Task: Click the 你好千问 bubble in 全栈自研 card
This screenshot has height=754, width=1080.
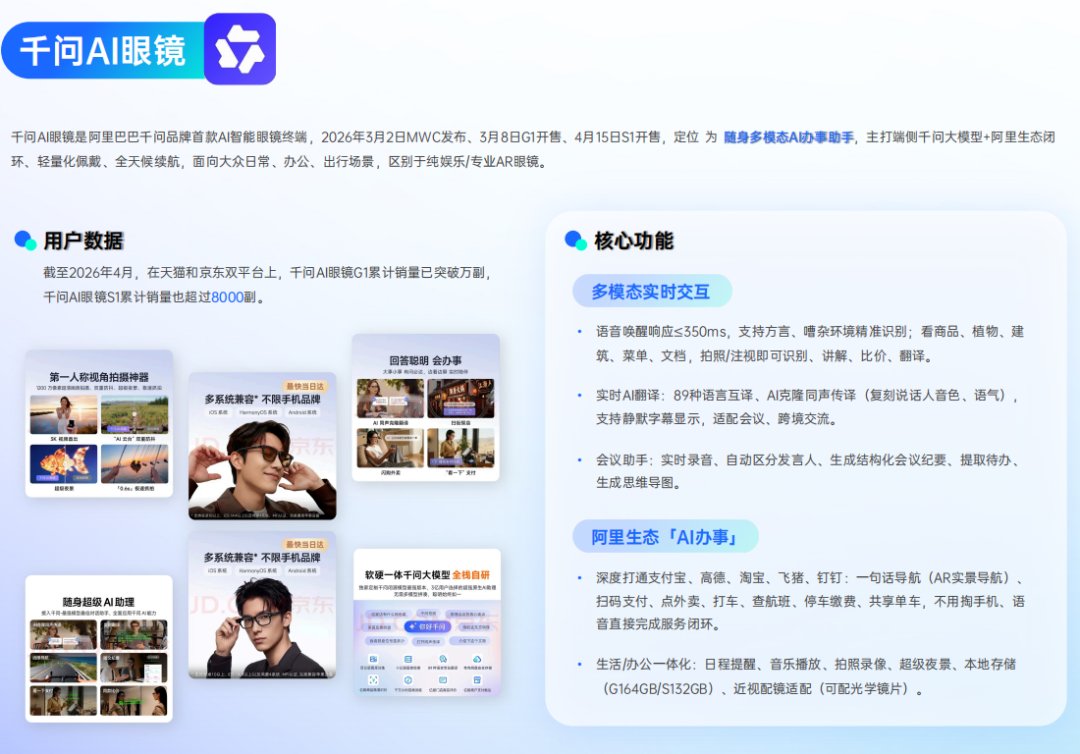Action: [x=427, y=626]
